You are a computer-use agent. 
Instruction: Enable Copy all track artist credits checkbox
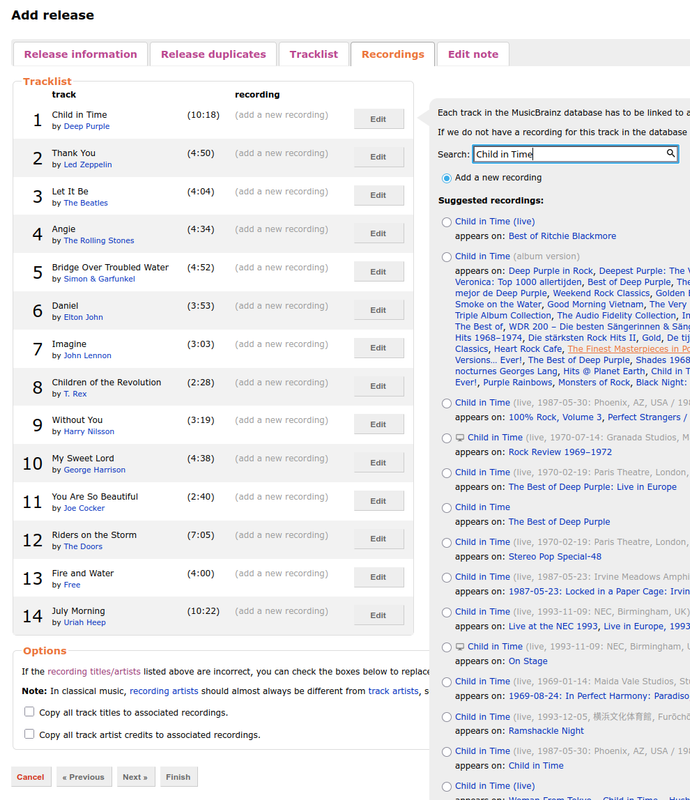coord(29,734)
